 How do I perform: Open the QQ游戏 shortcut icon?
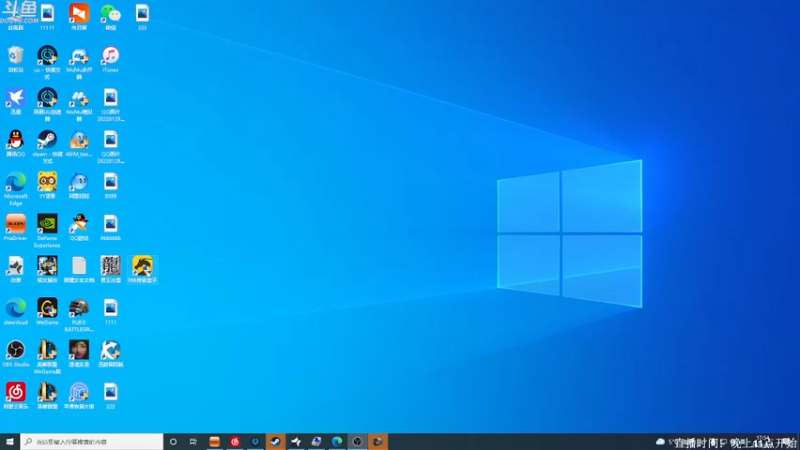(79, 223)
